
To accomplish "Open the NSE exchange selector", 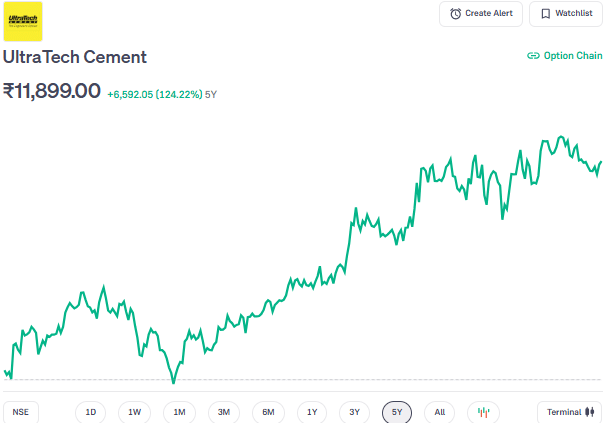I will click(x=19, y=412).
